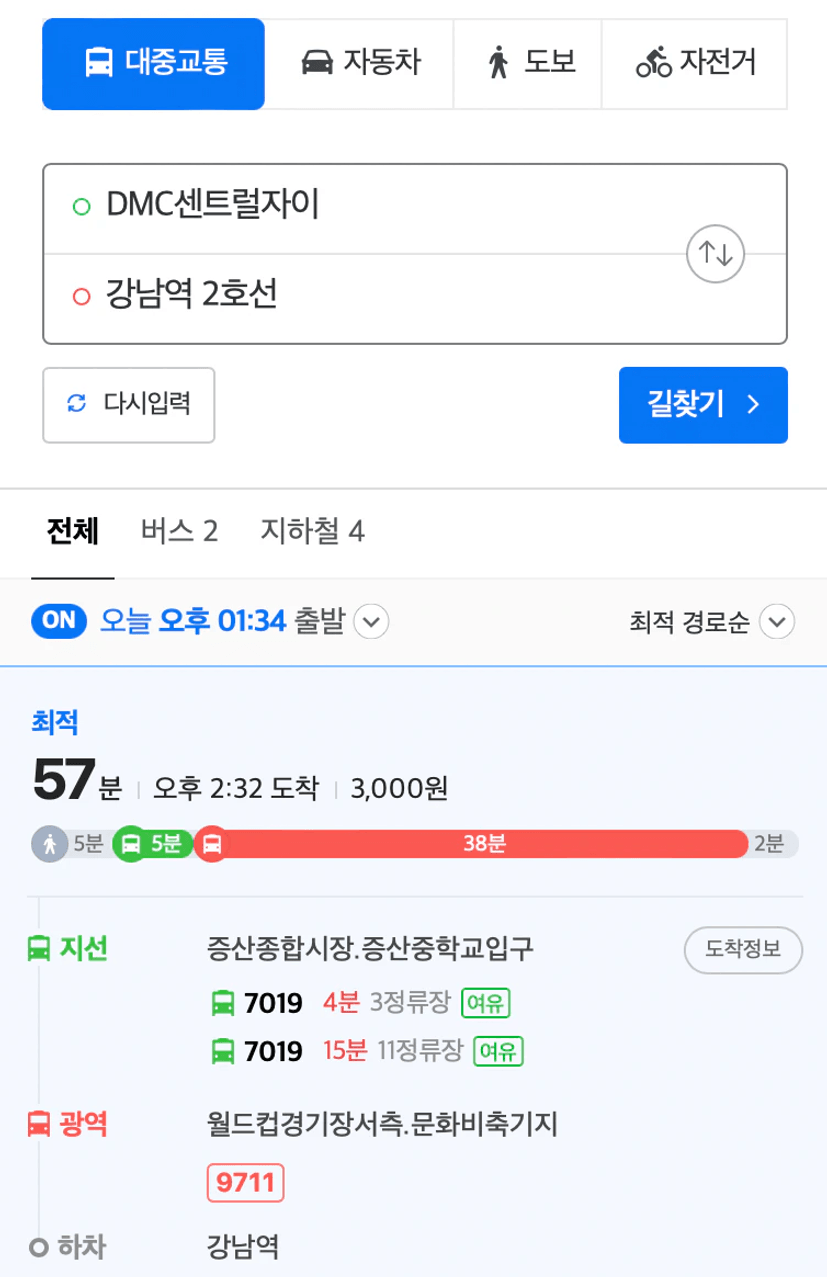Select the car icon for 자동차 mode

point(317,63)
